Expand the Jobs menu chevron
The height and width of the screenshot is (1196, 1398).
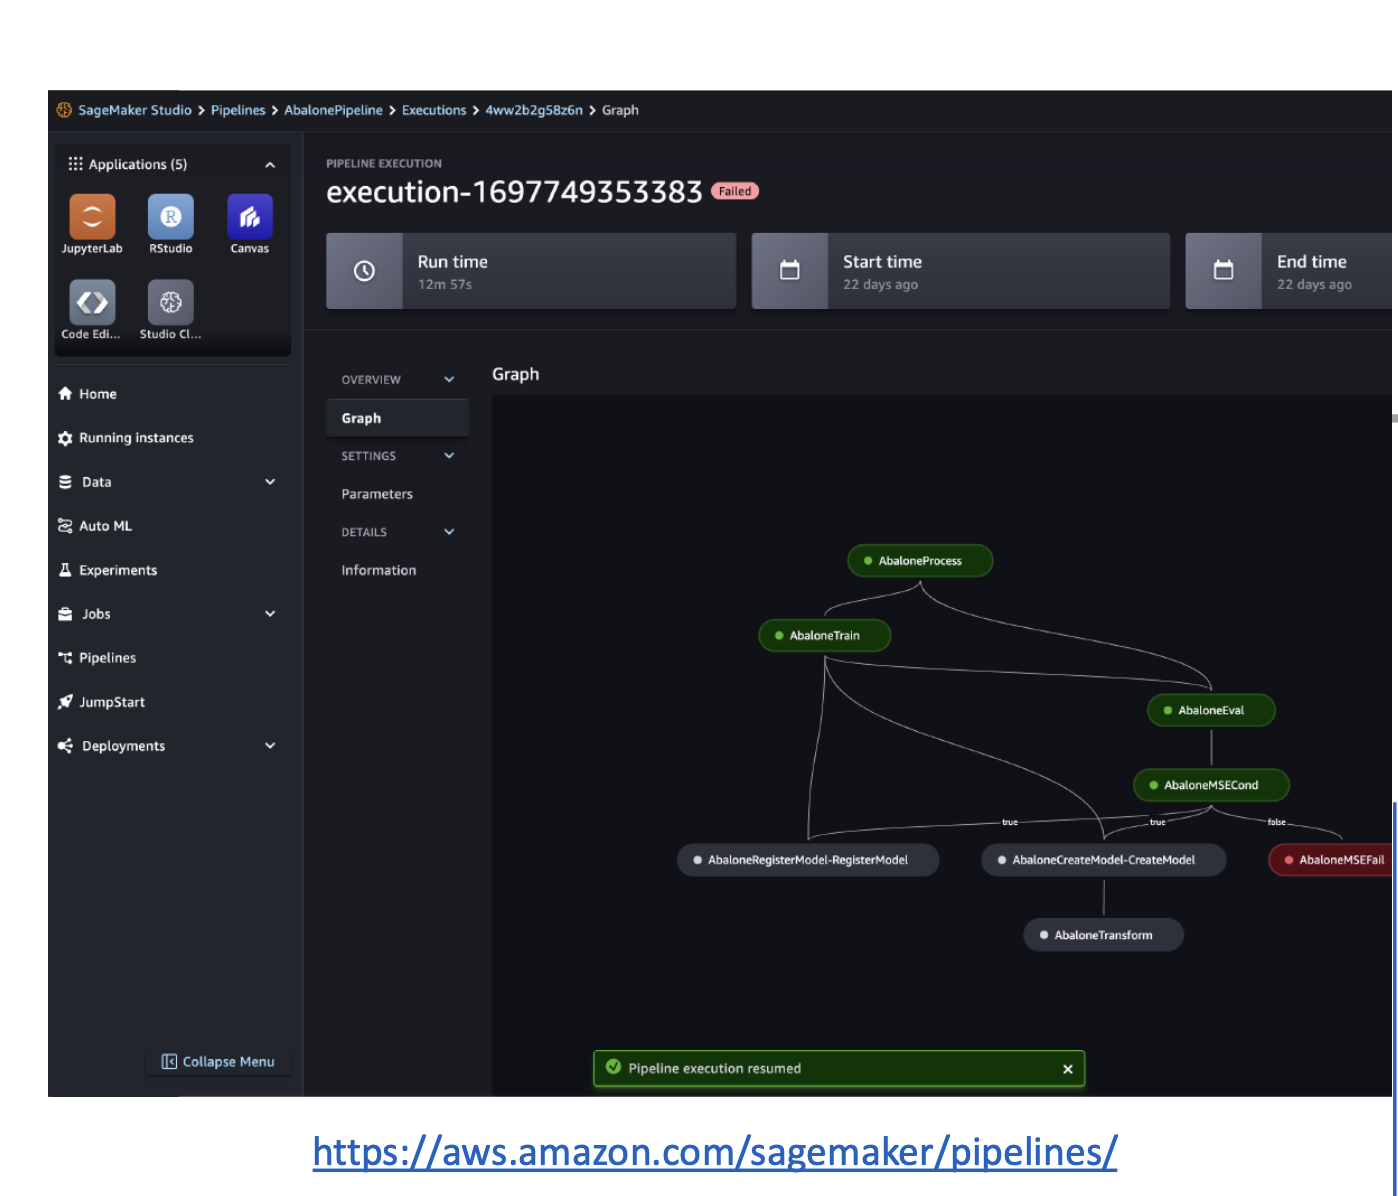coord(270,614)
